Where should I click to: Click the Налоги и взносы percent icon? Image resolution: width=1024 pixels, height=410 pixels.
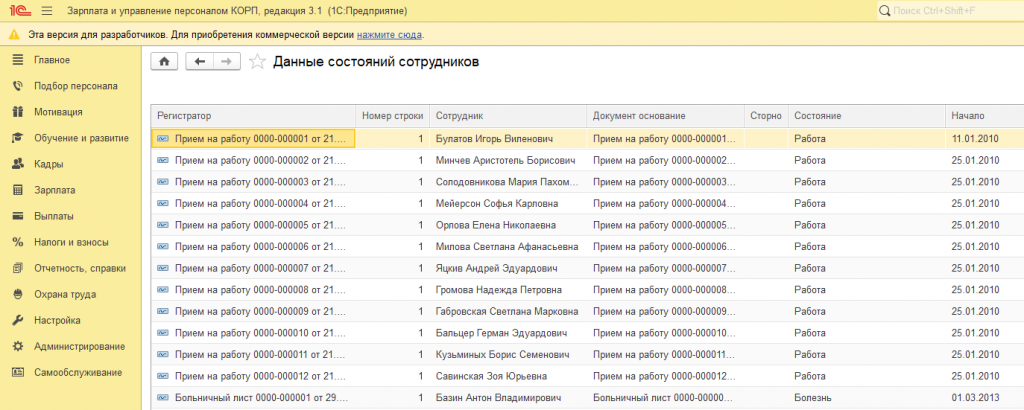[x=18, y=242]
